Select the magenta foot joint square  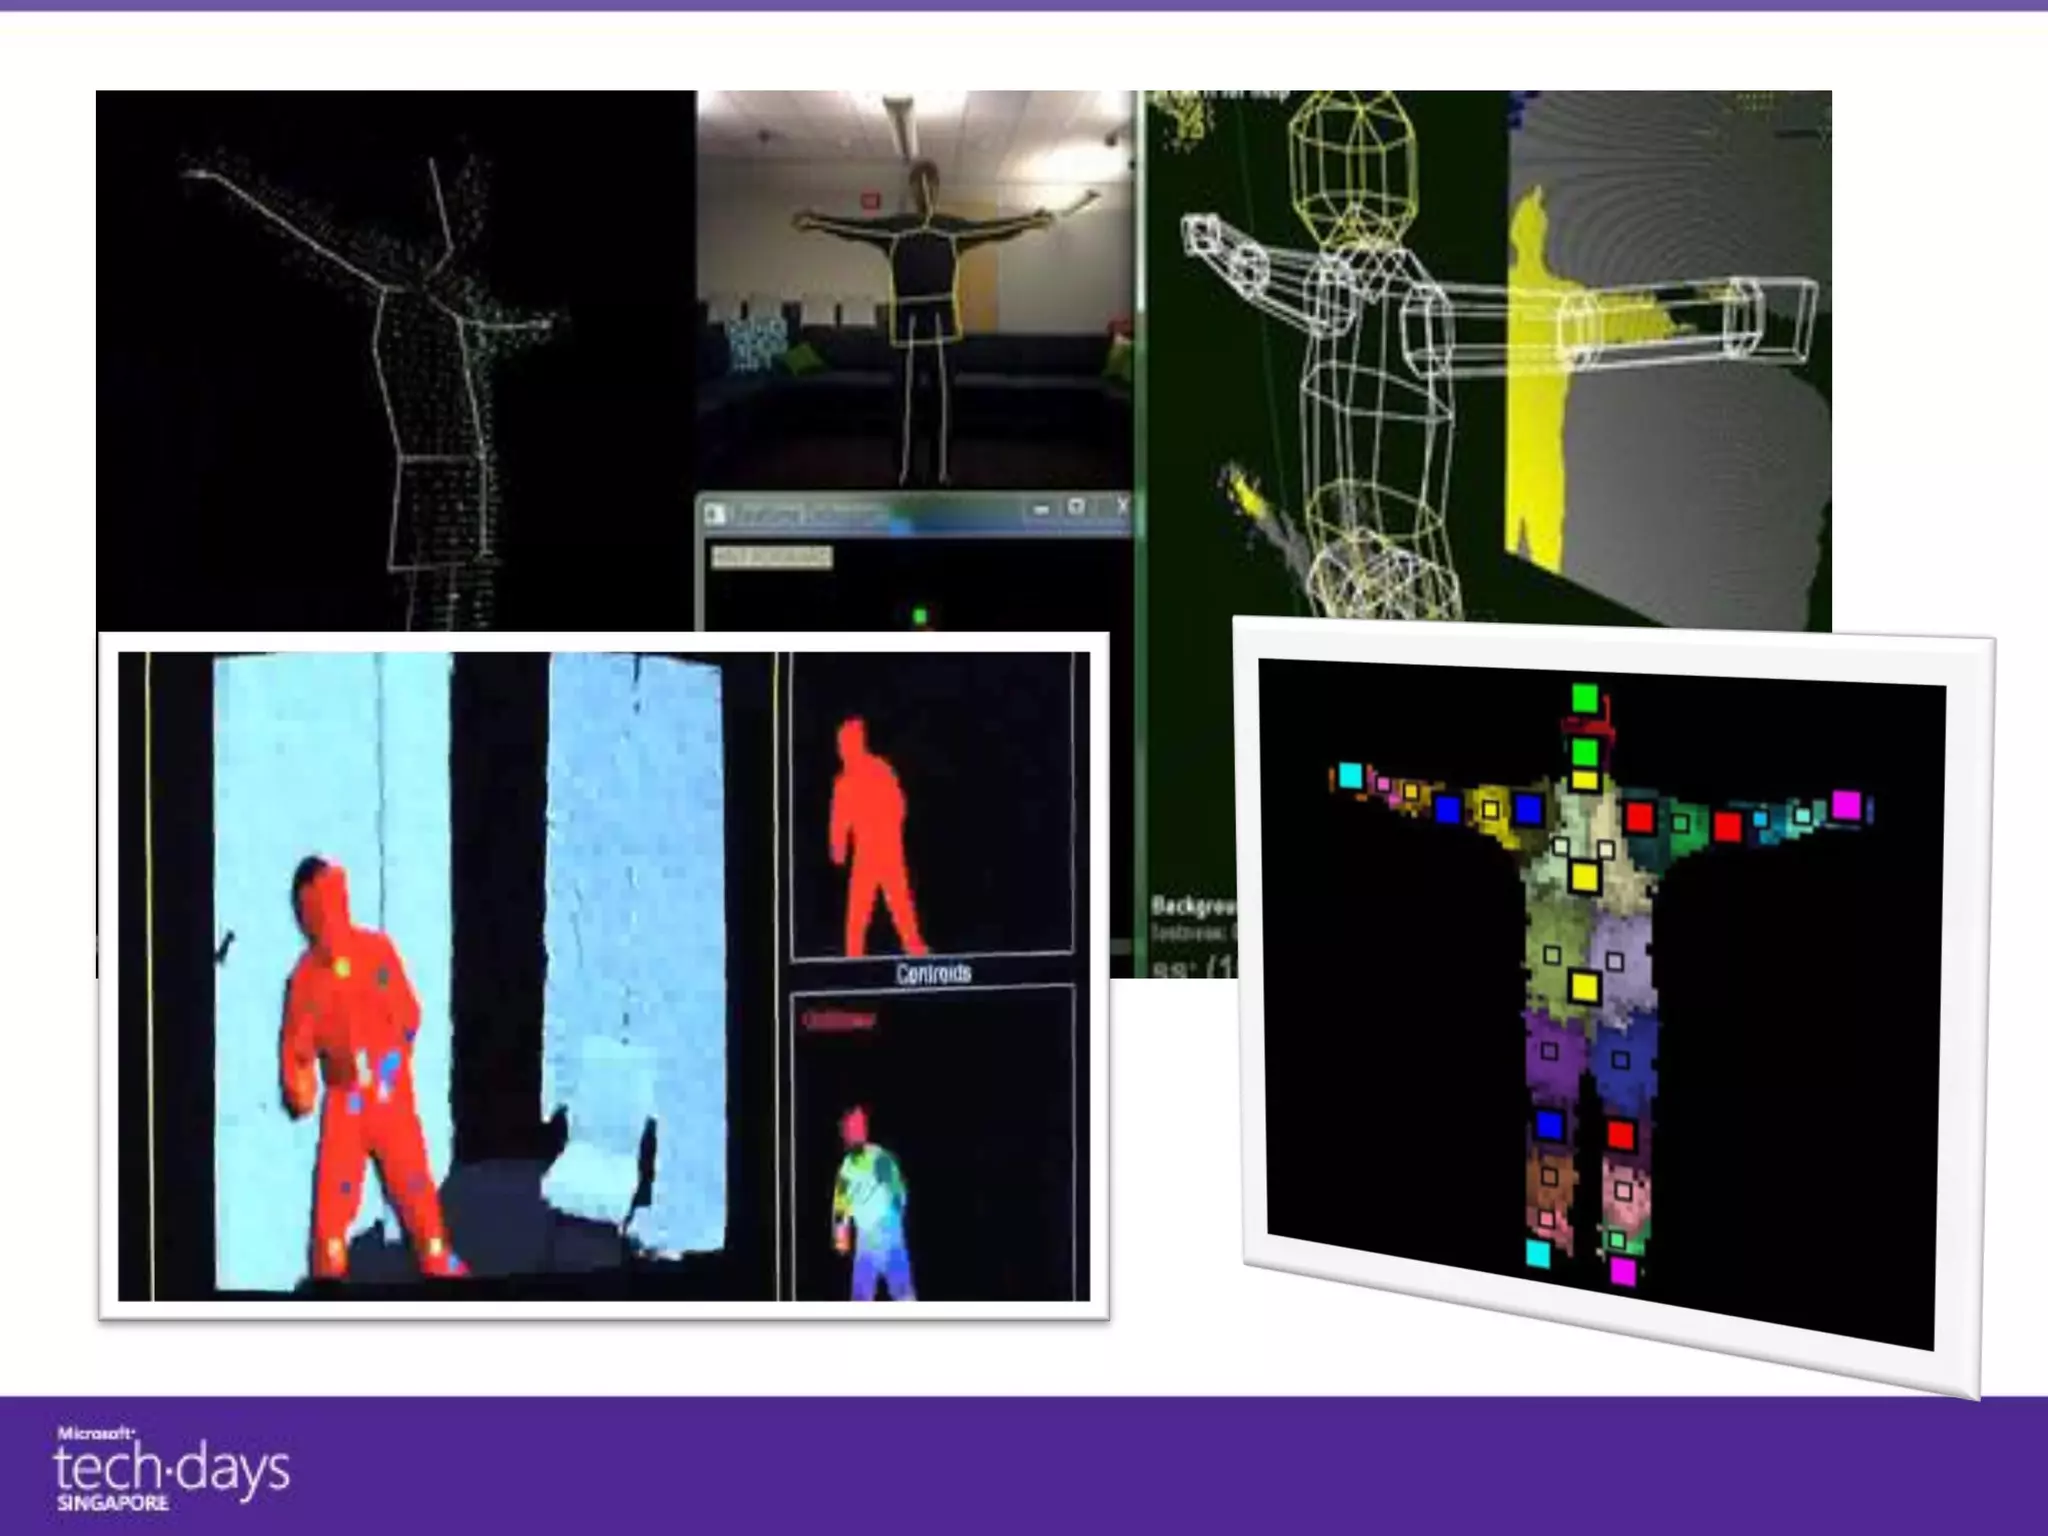(x=1623, y=1272)
